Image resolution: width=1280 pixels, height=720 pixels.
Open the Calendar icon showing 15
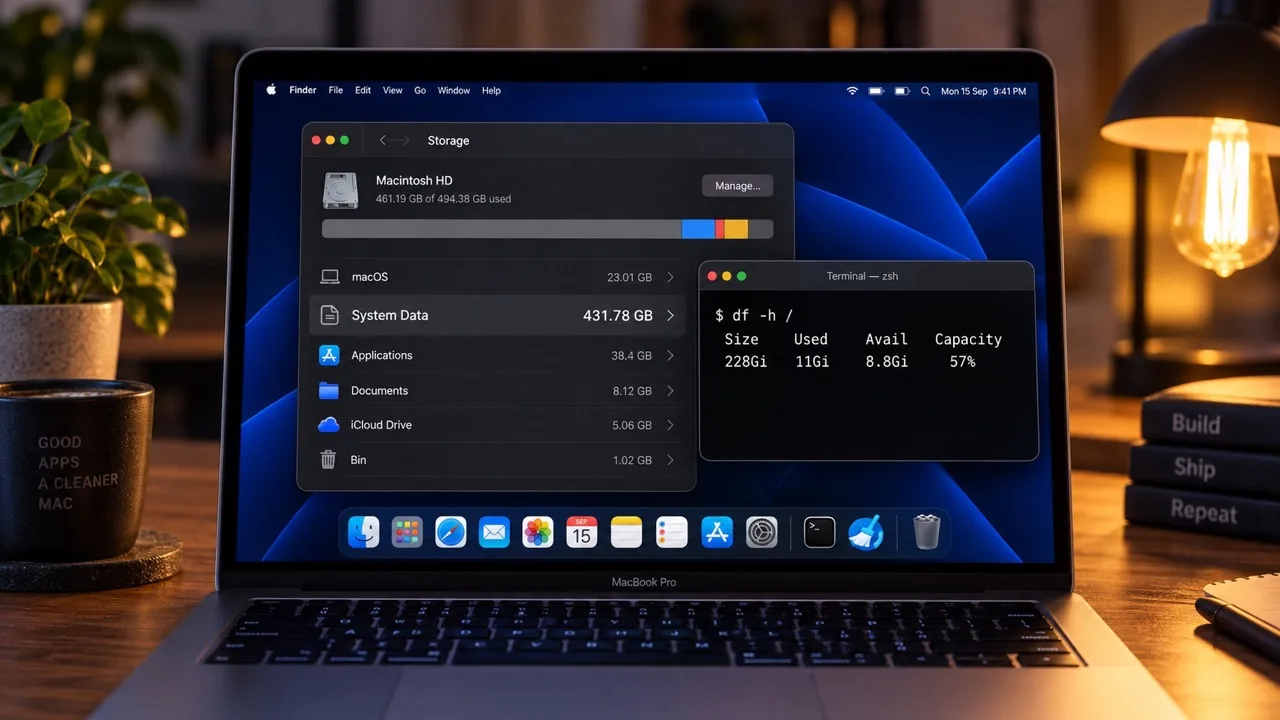(x=581, y=532)
